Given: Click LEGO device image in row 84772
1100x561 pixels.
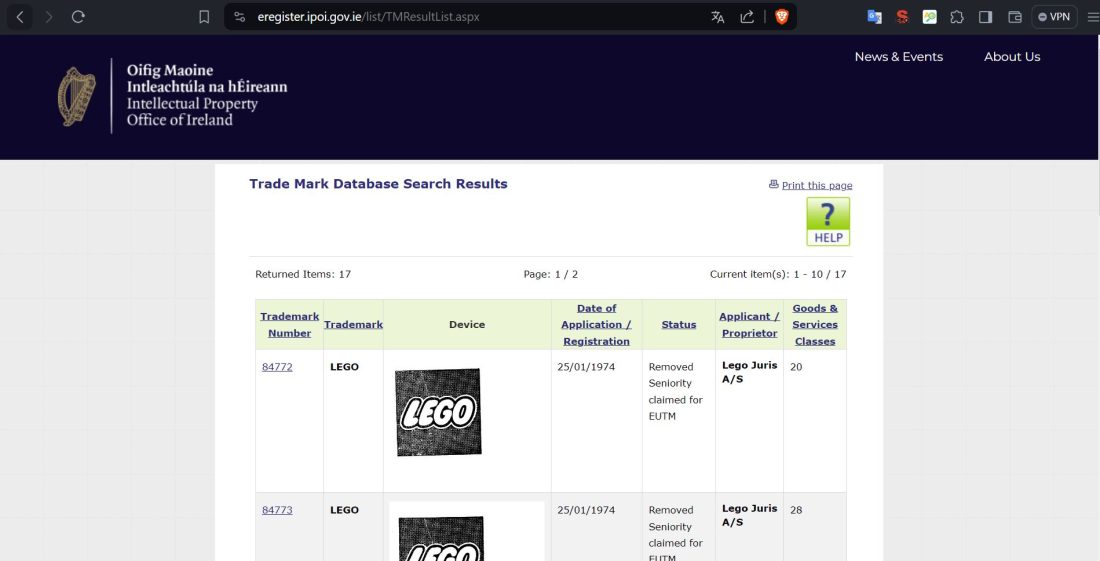Looking at the screenshot, I should 438,412.
